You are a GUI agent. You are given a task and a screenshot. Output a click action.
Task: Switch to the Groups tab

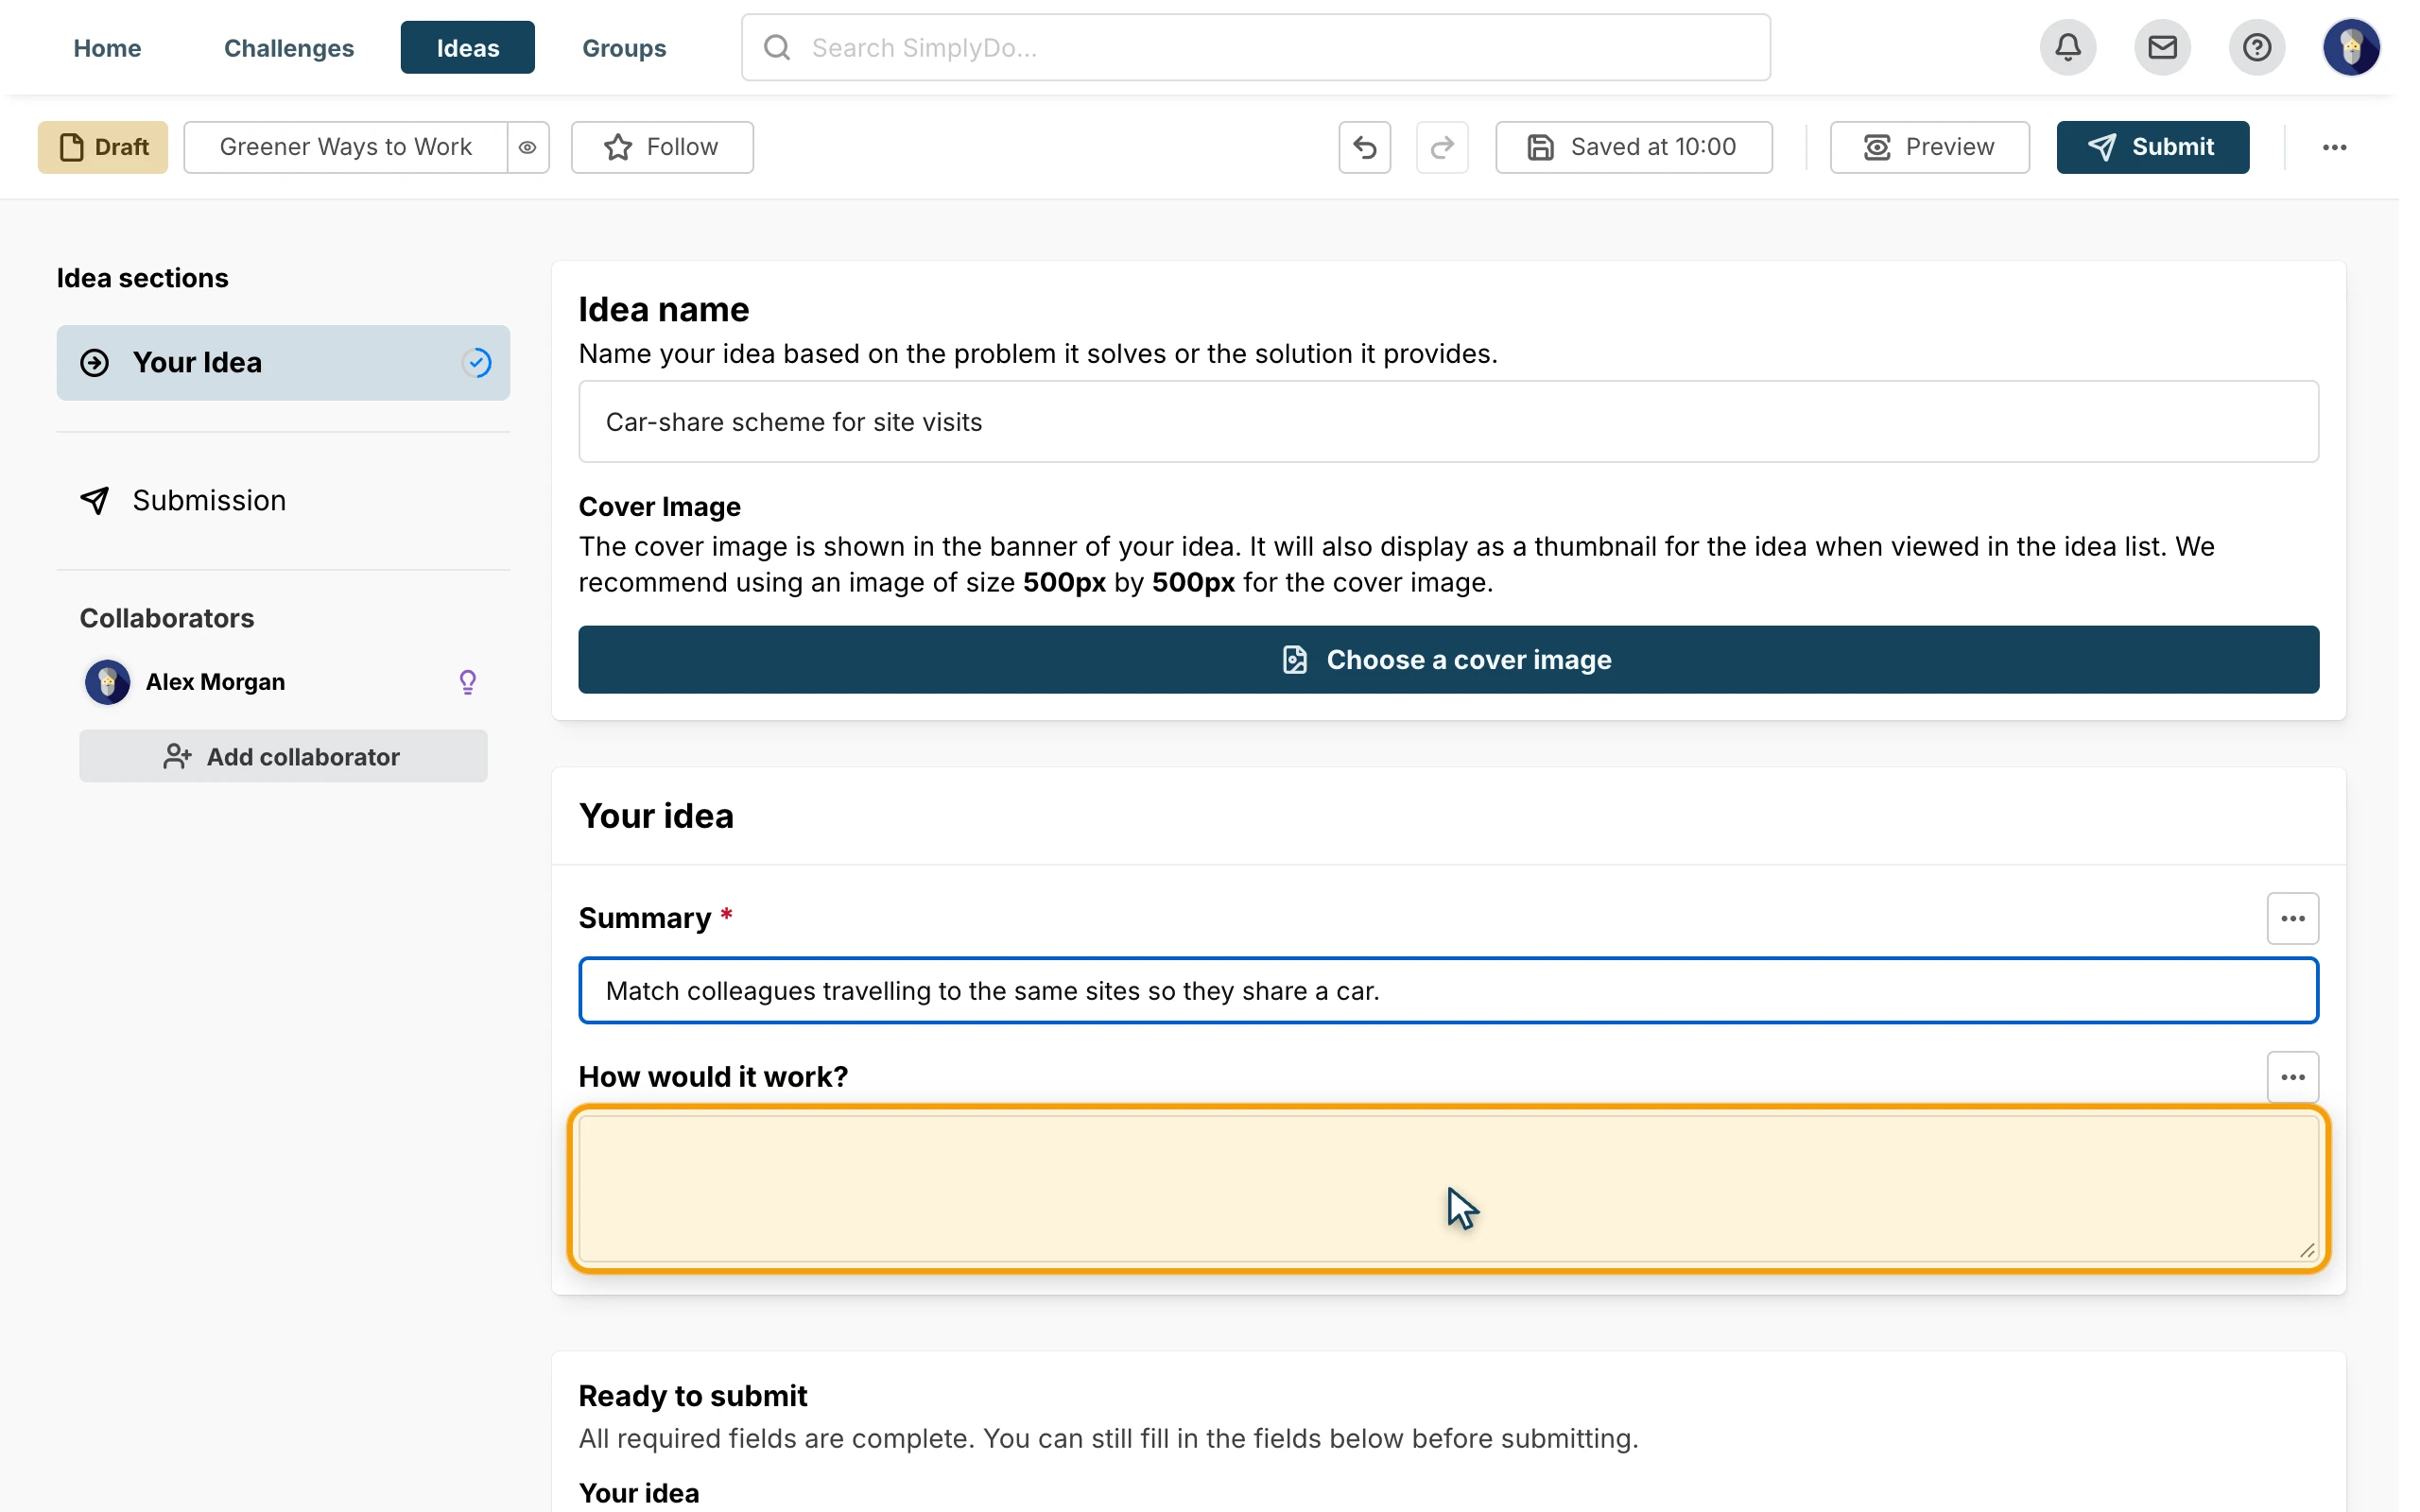coord(624,48)
